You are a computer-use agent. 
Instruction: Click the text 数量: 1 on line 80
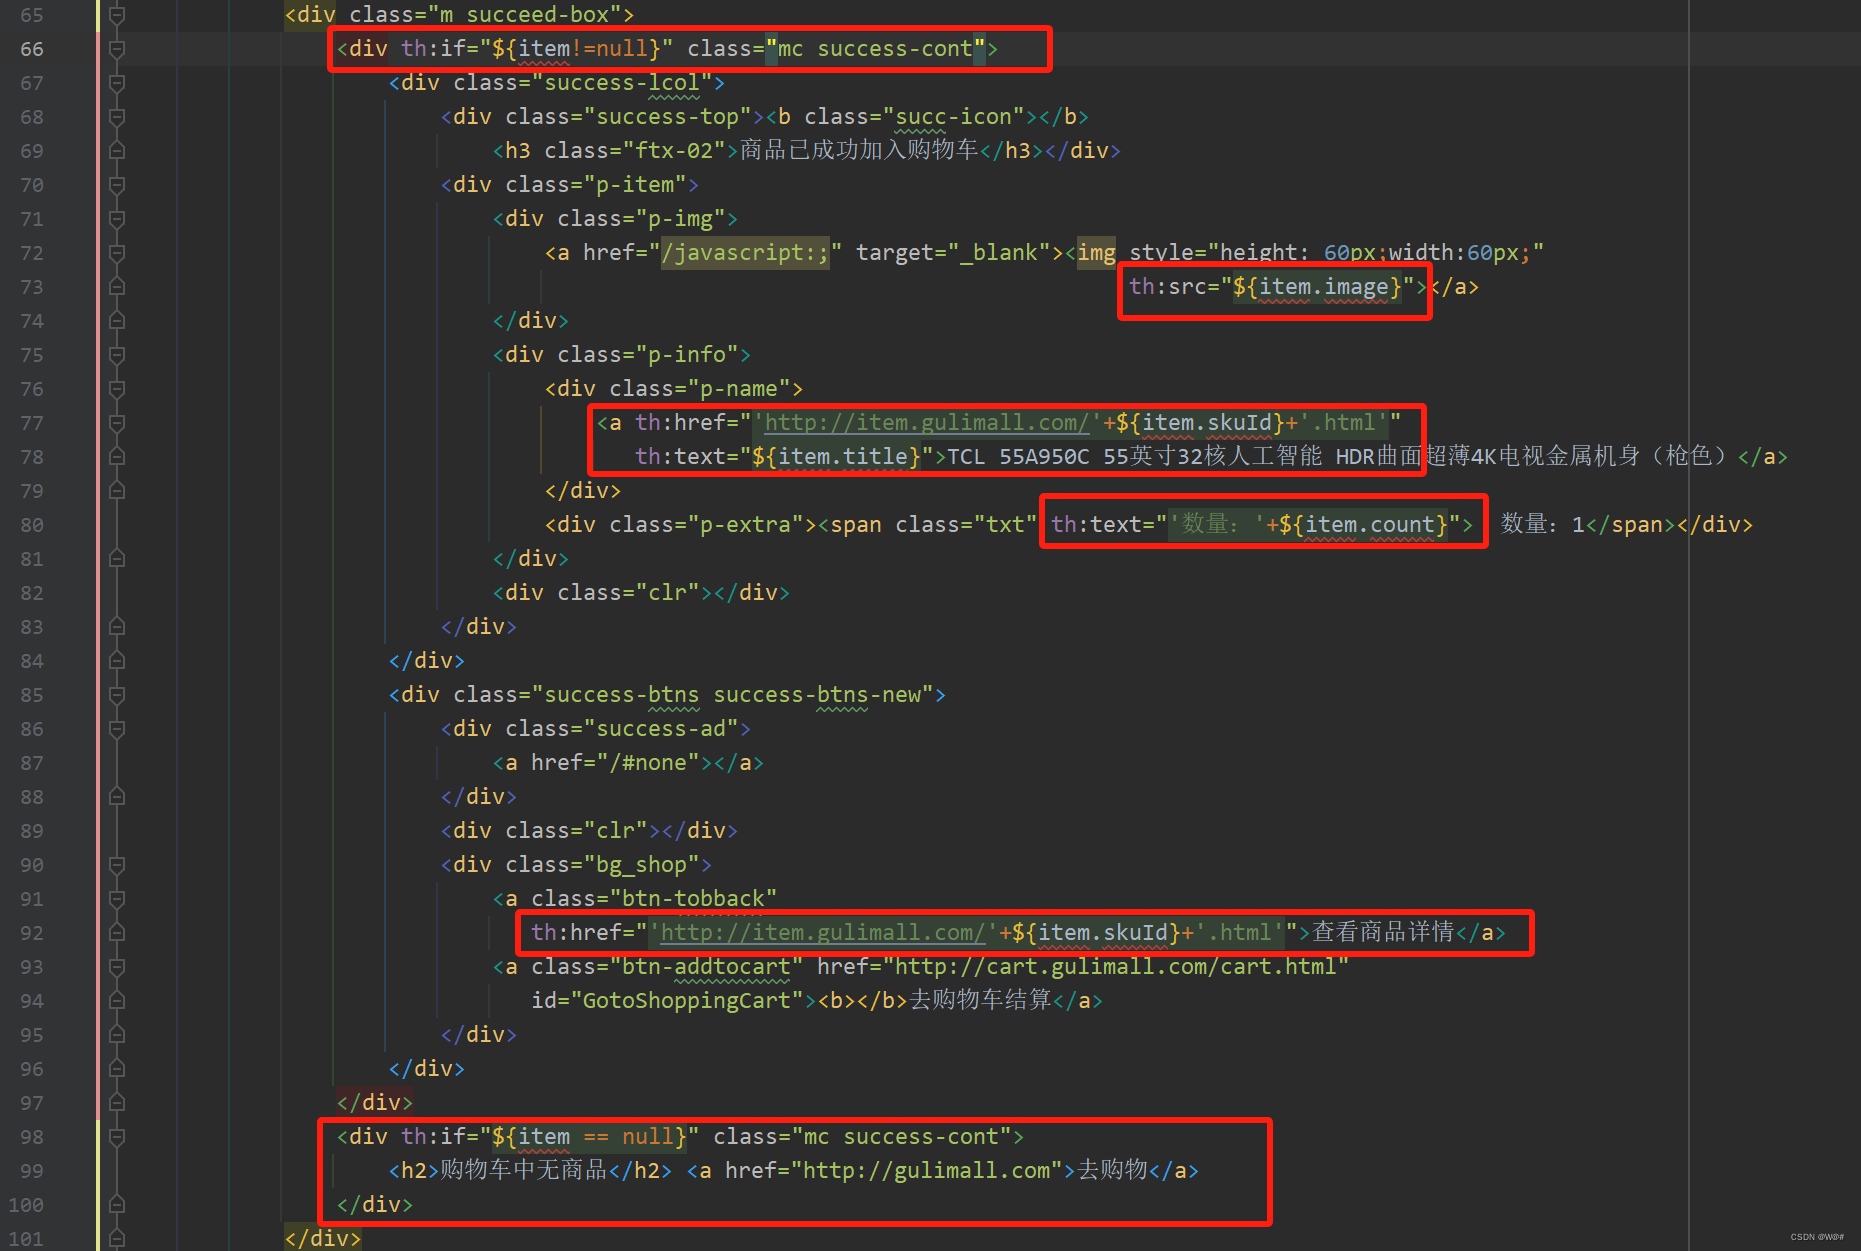(1542, 525)
